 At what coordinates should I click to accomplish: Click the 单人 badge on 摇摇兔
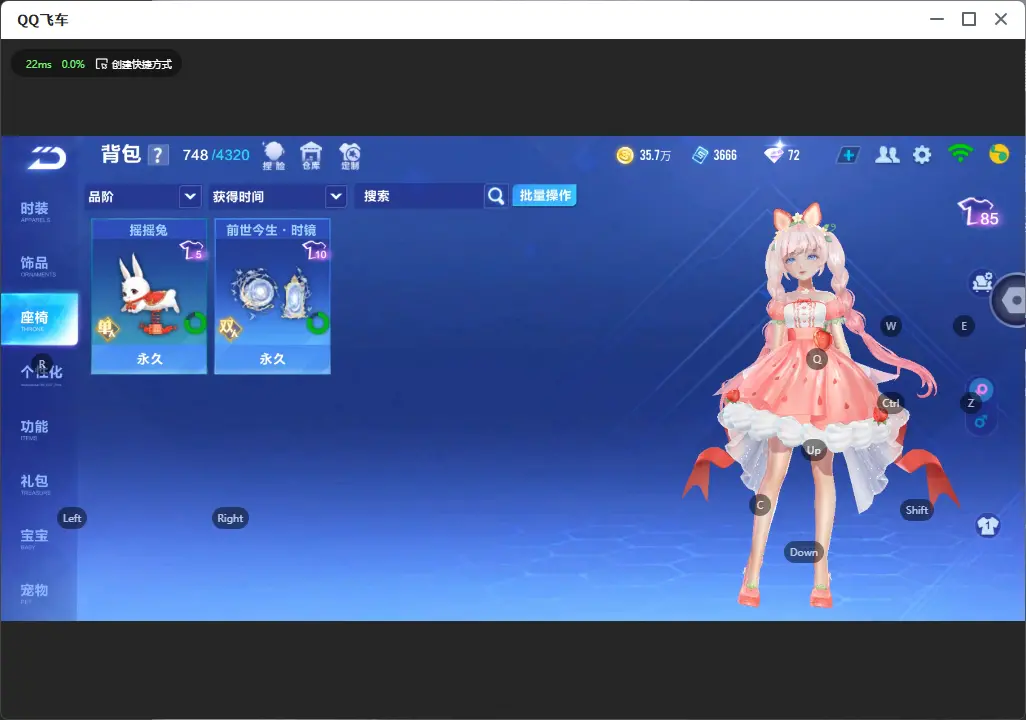[107, 328]
